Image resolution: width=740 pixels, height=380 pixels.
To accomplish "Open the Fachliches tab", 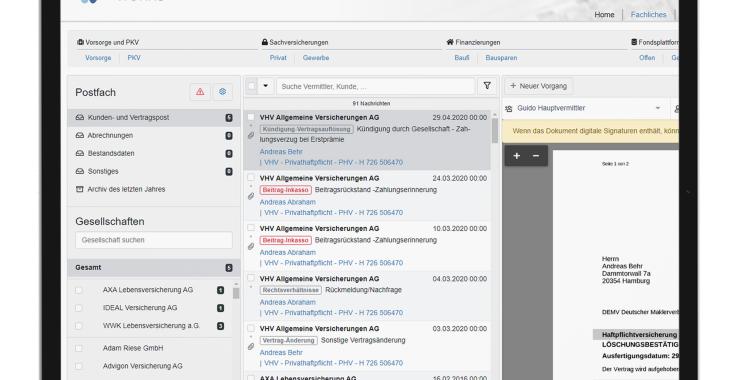I will 648,15.
